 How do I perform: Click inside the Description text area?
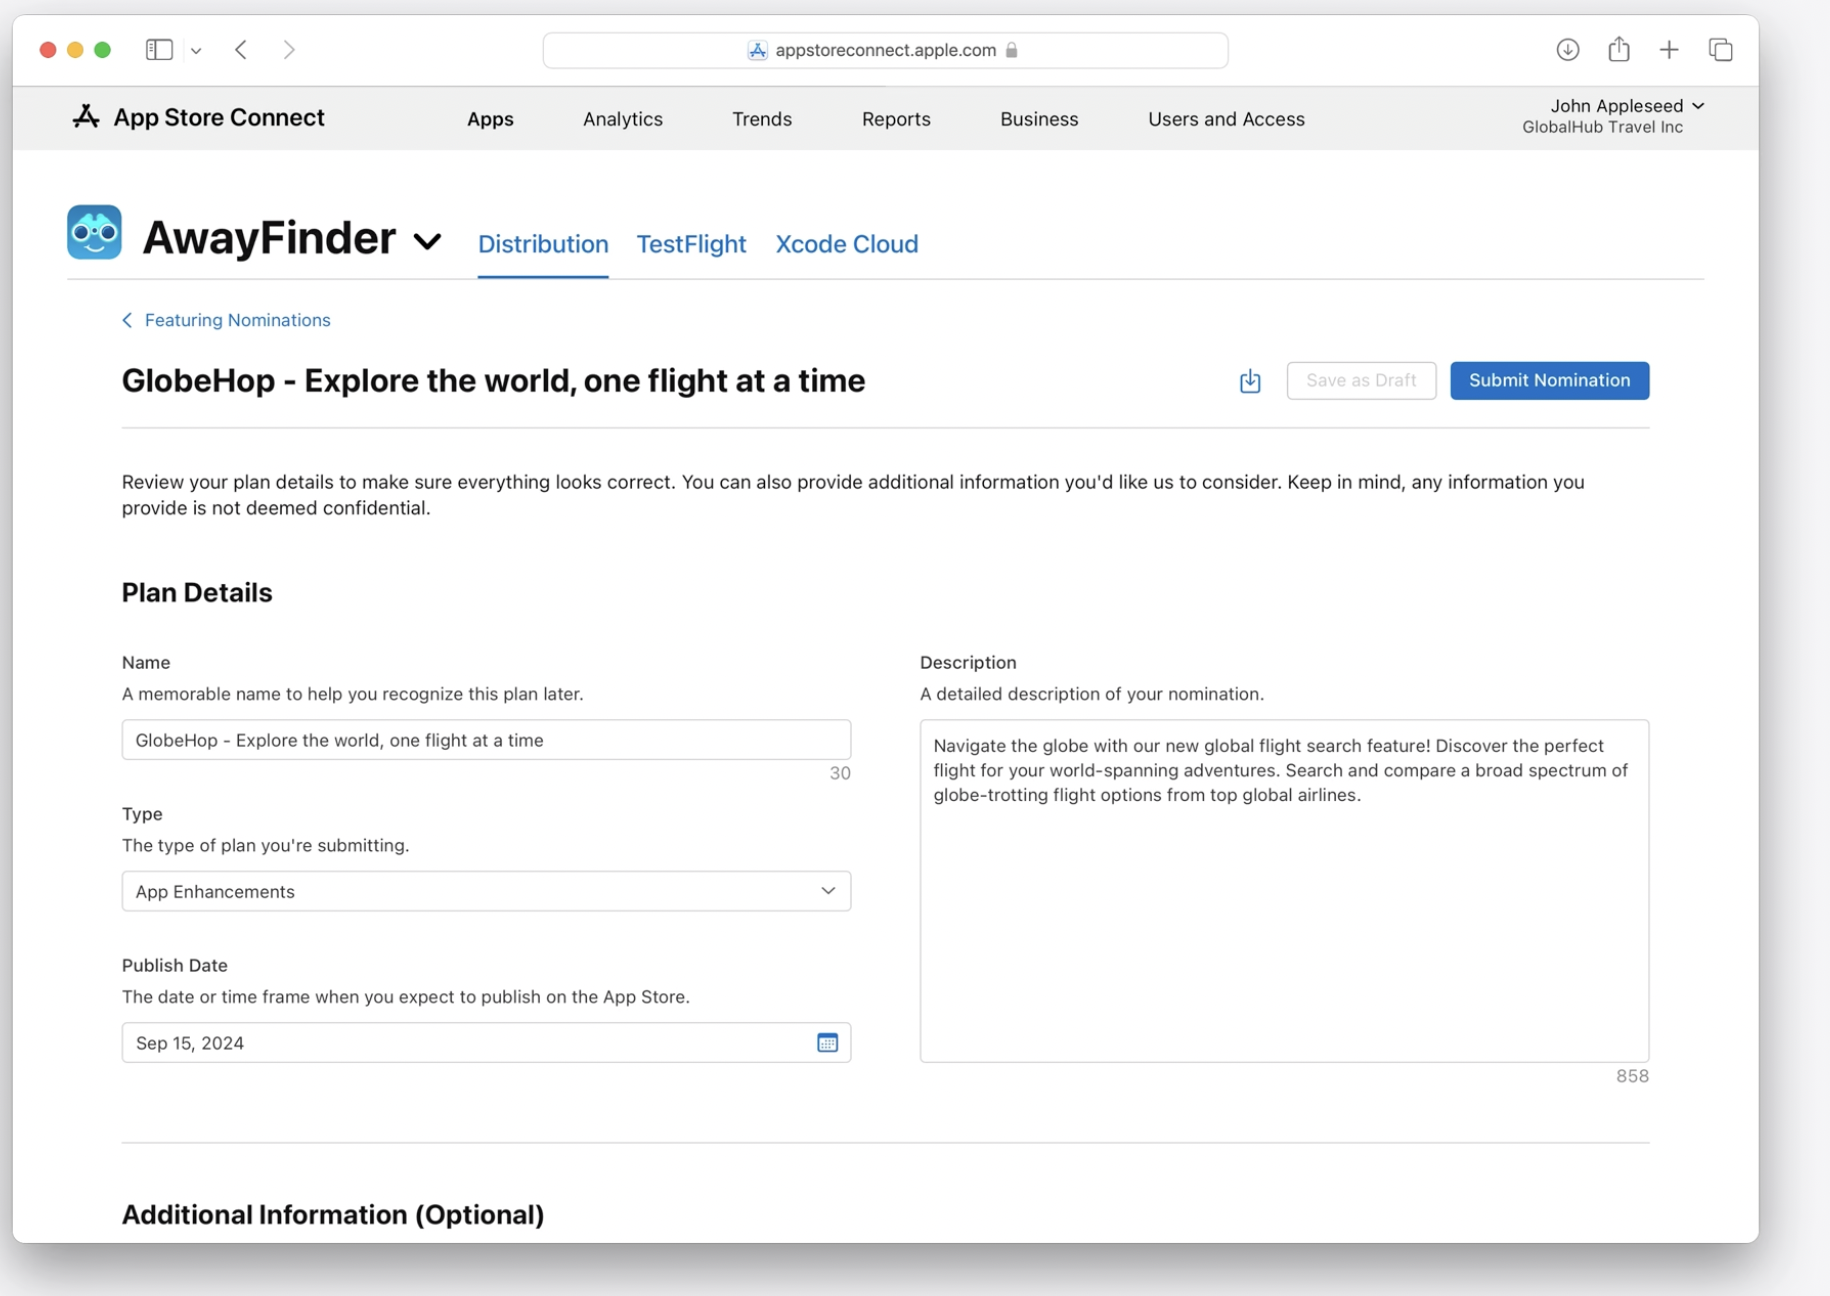click(1284, 891)
